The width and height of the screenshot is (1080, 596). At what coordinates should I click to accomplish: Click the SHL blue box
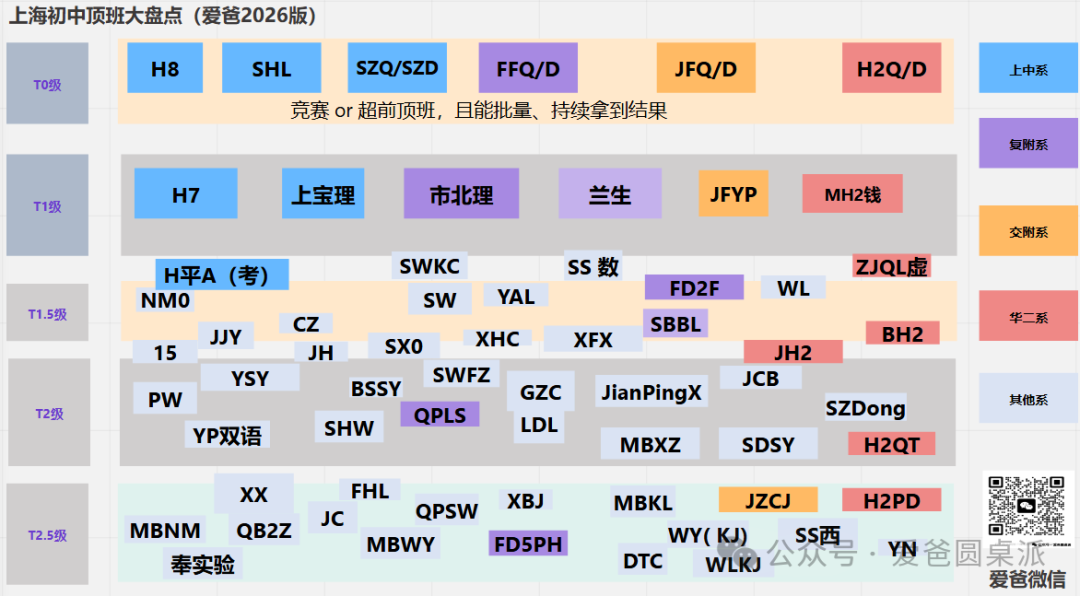pyautogui.click(x=271, y=68)
